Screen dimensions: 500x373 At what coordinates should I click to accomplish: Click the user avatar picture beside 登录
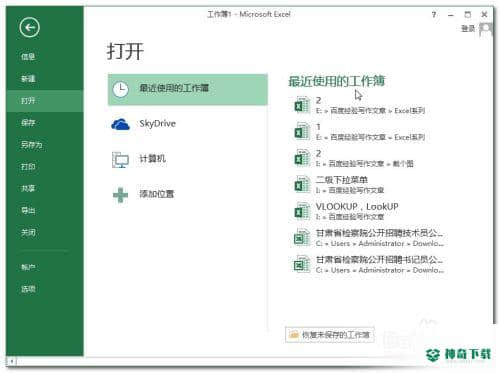[486, 29]
